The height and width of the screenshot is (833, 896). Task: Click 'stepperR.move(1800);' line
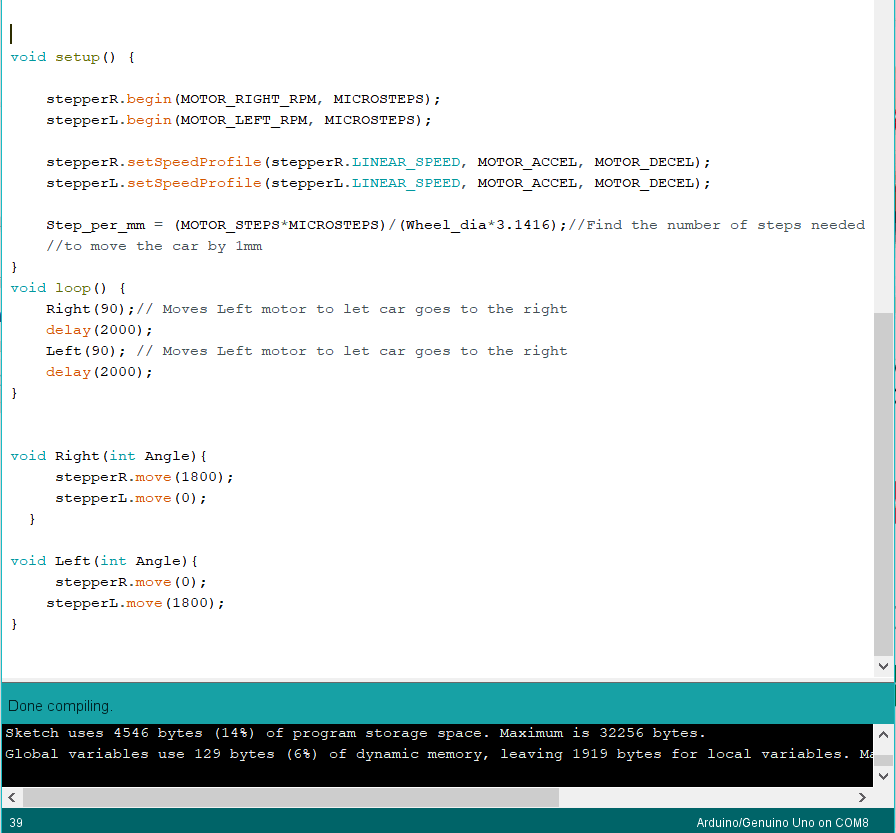click(x=145, y=477)
